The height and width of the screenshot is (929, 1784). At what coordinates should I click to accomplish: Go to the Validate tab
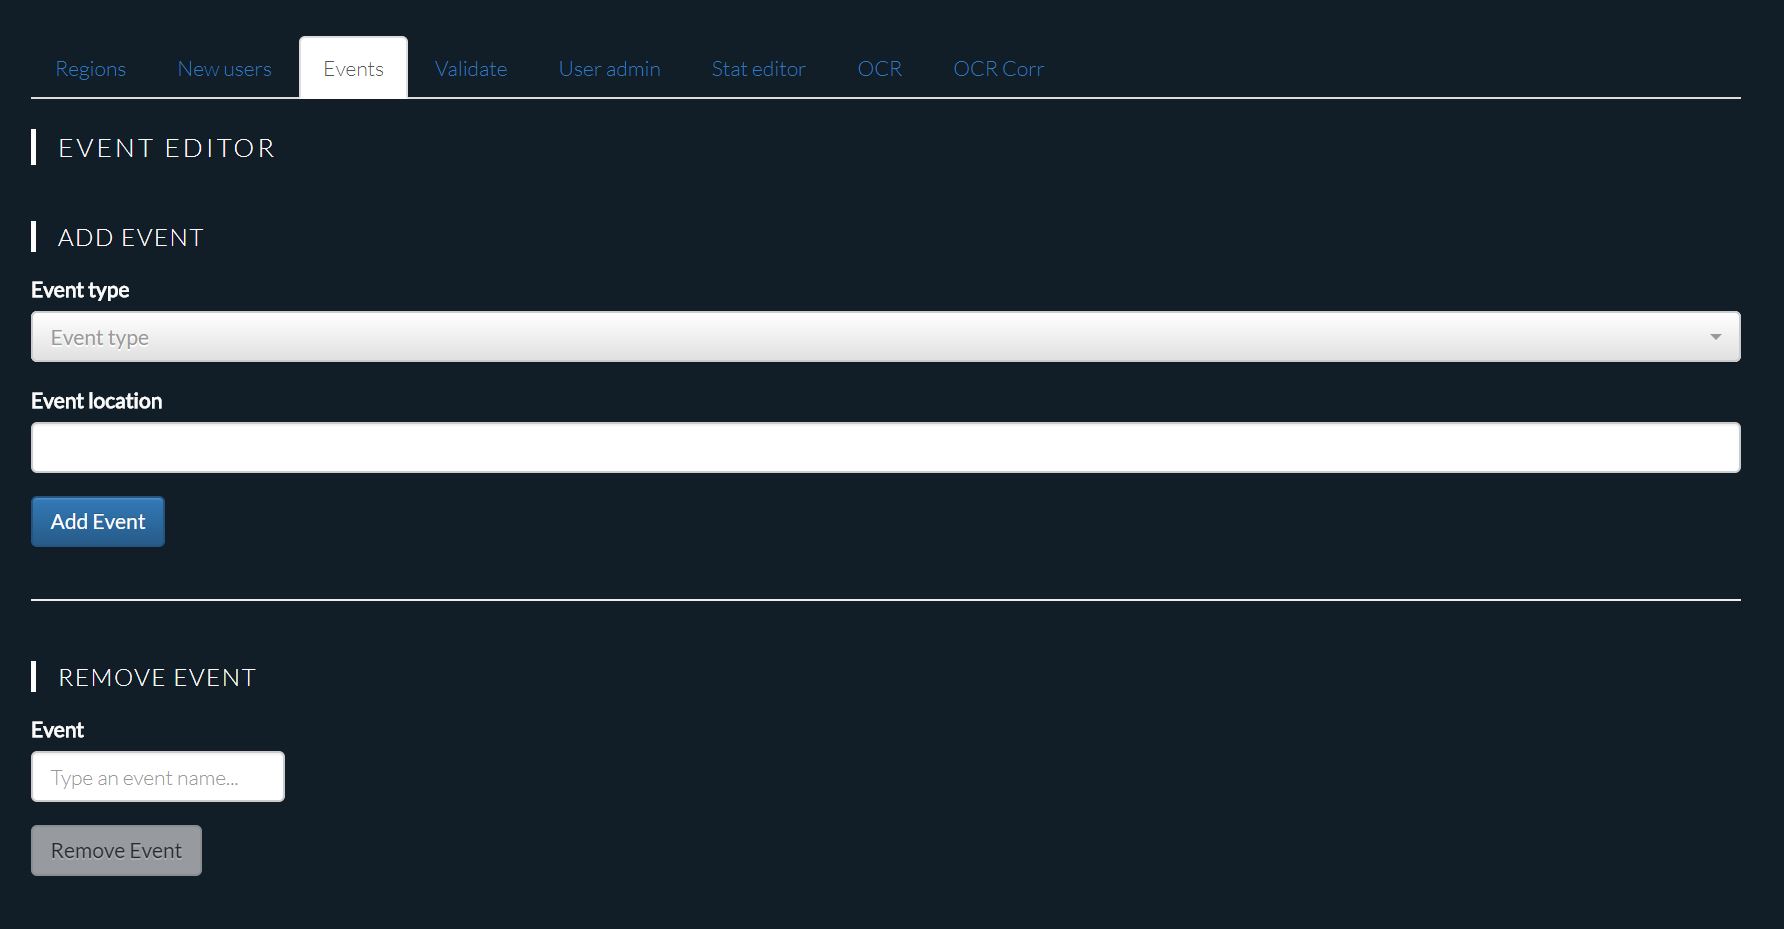pyautogui.click(x=471, y=68)
